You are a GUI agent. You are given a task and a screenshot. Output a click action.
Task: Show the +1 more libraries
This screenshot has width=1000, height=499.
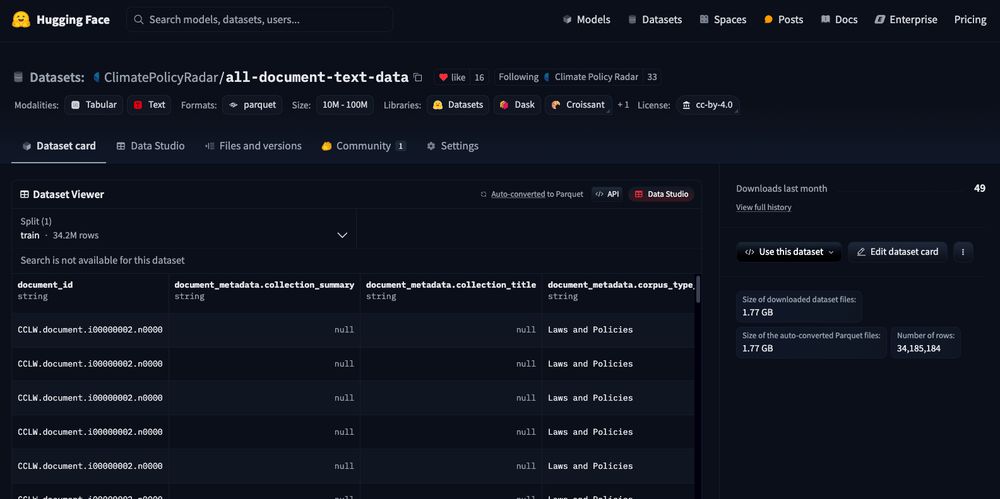pyautogui.click(x=623, y=105)
